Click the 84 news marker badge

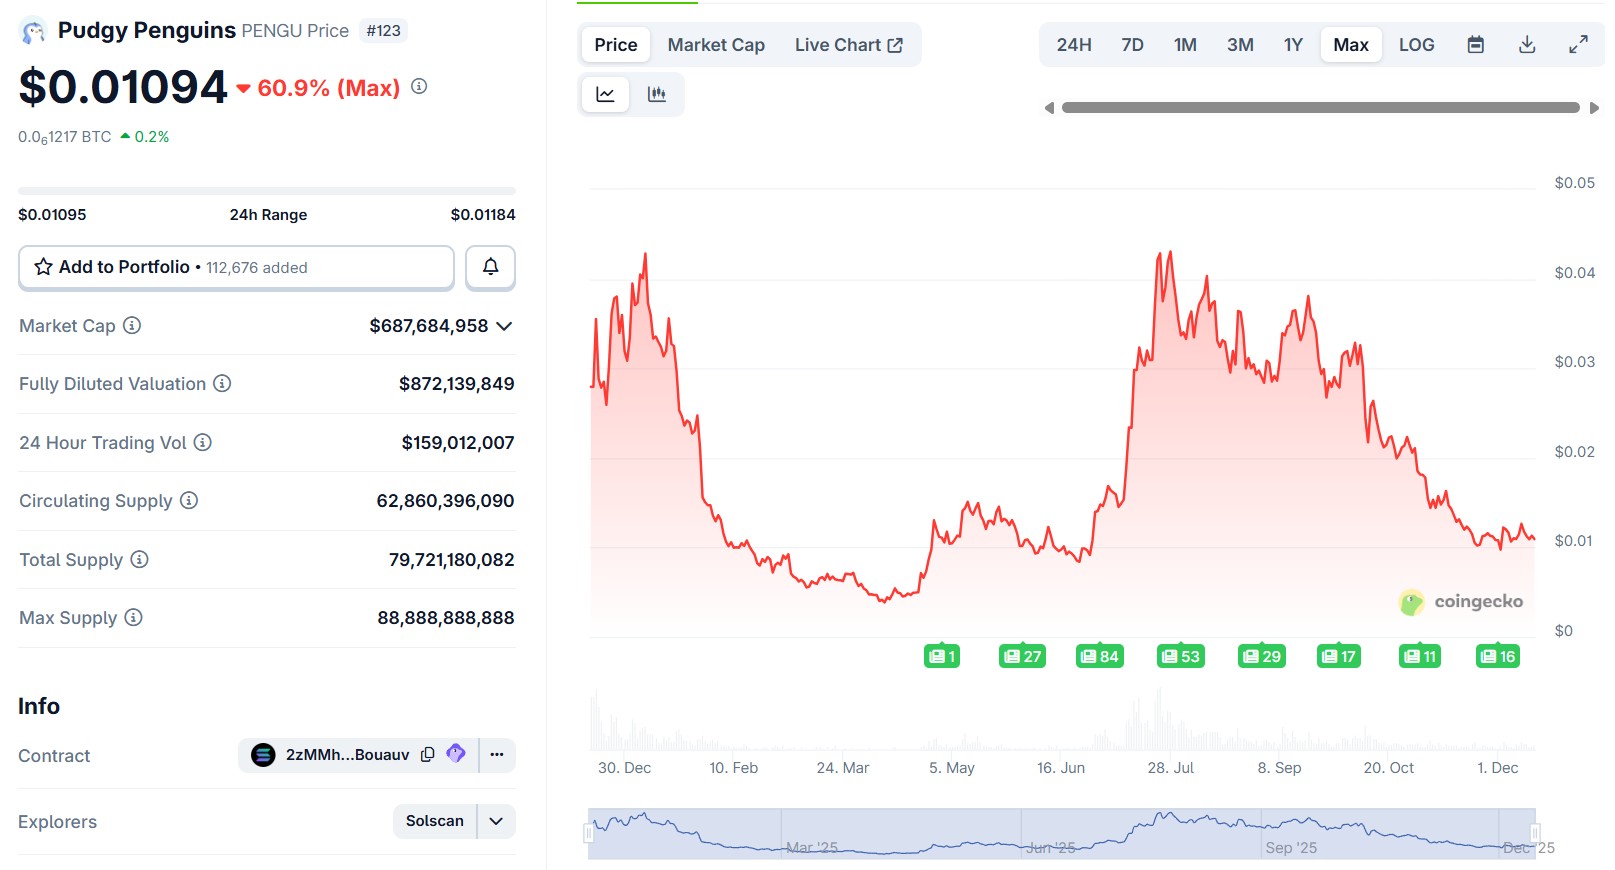click(1099, 656)
